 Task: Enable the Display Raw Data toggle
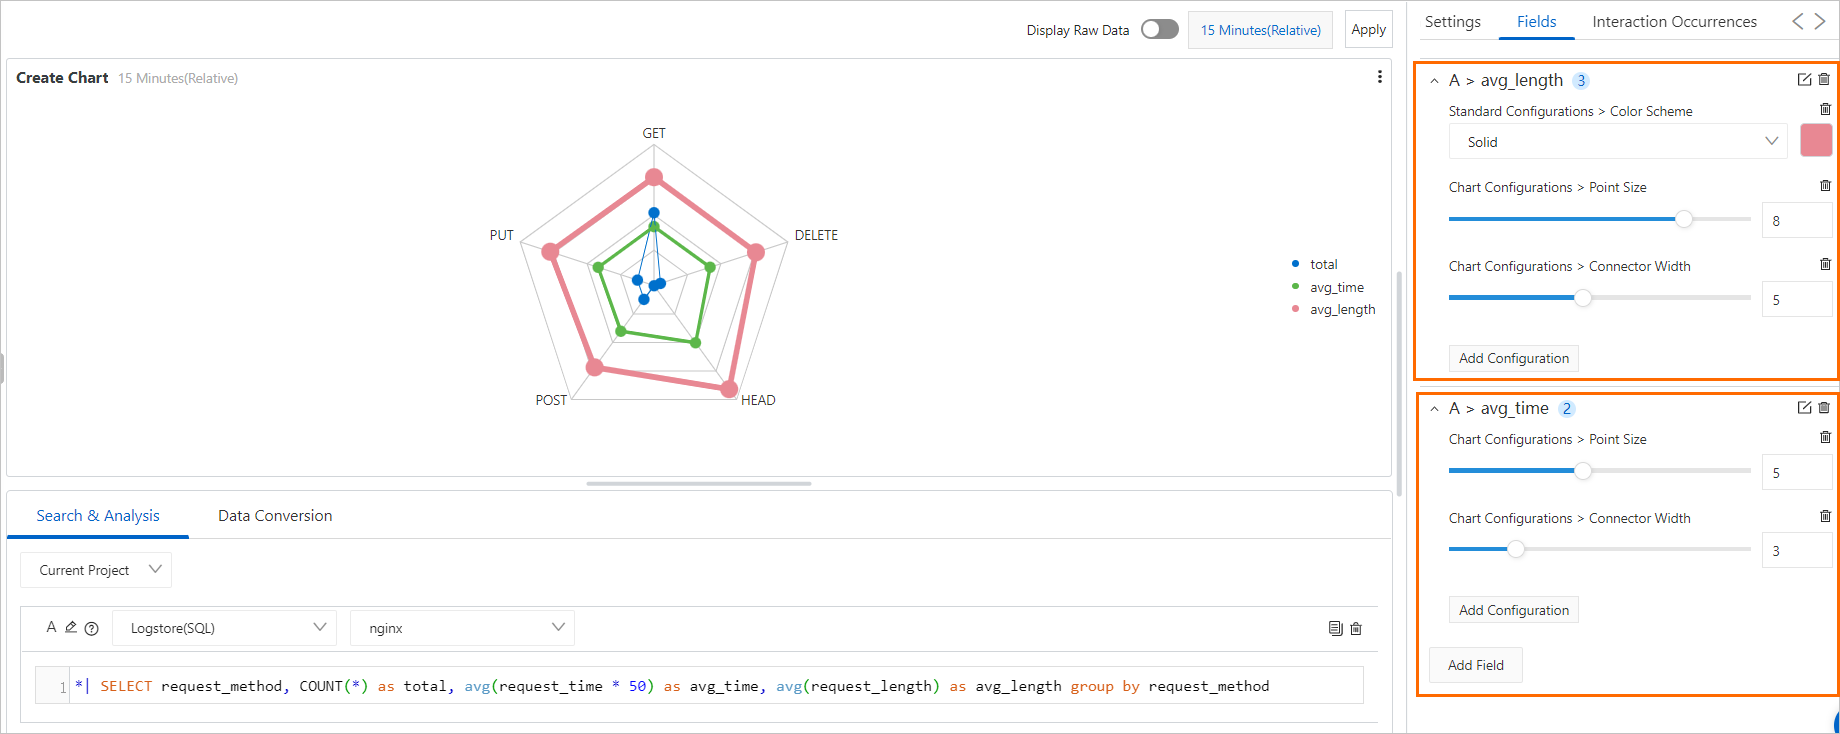tap(1159, 29)
